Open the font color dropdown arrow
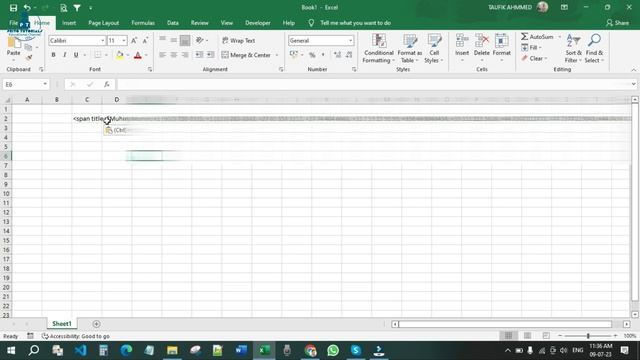Viewport: 640px width, 360px height. pyautogui.click(x=146, y=55)
